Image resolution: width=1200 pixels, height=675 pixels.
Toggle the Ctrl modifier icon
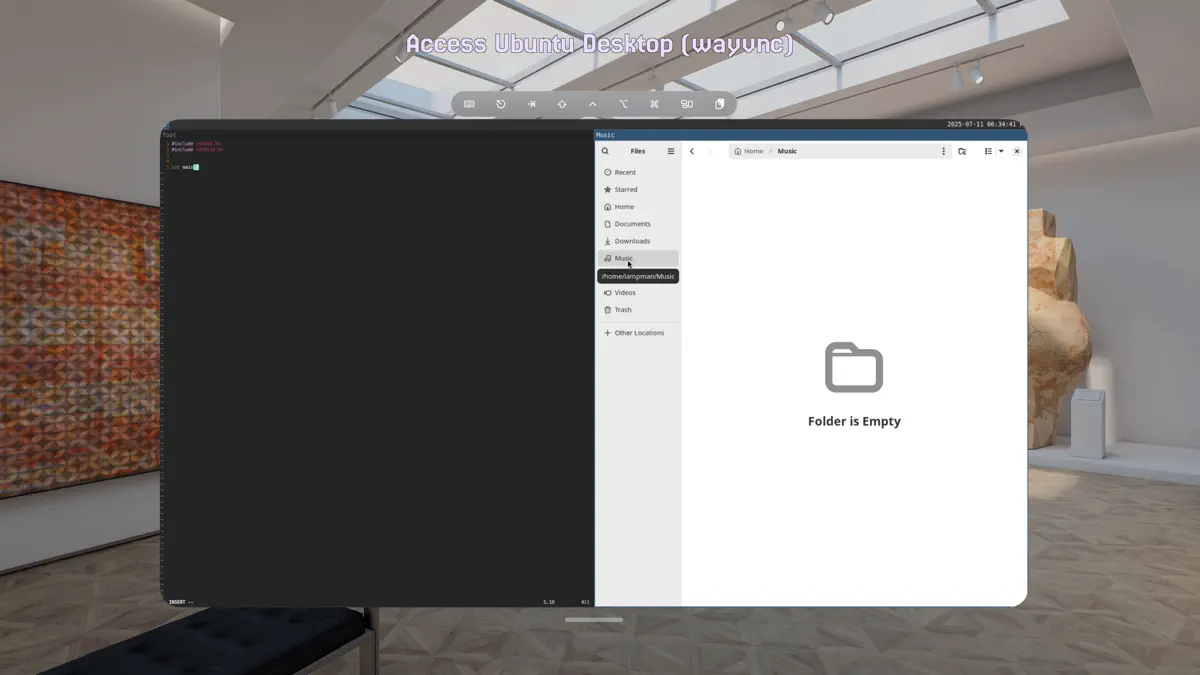pos(593,103)
